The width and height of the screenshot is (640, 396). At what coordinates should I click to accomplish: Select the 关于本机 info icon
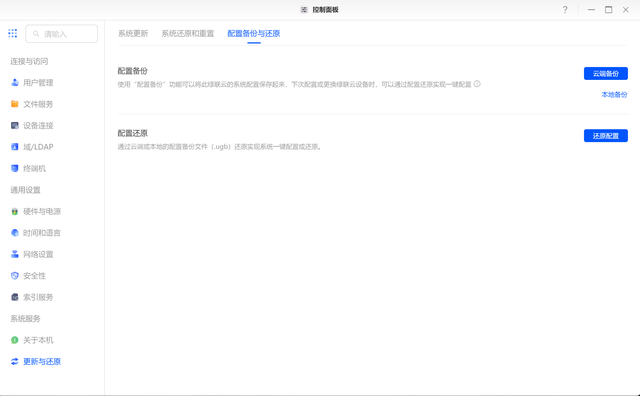click(x=15, y=340)
